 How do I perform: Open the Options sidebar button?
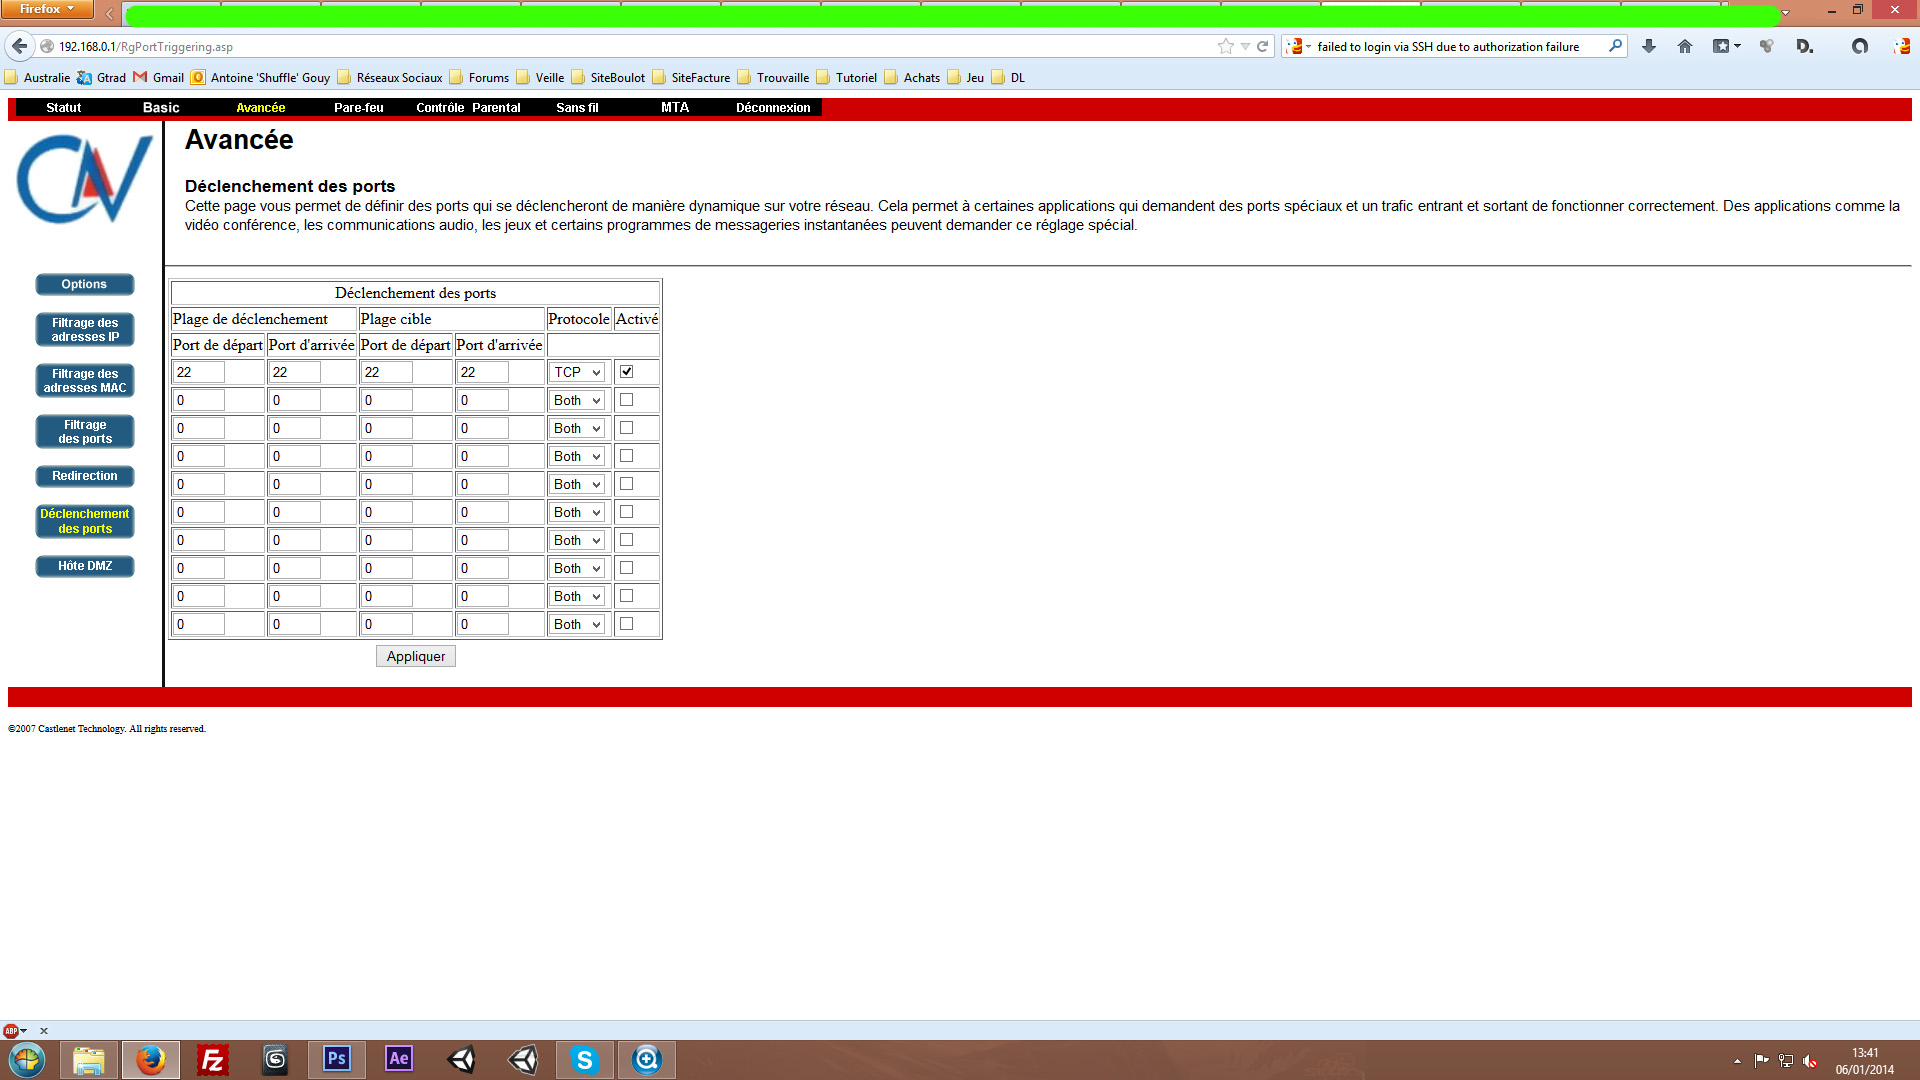coord(85,284)
